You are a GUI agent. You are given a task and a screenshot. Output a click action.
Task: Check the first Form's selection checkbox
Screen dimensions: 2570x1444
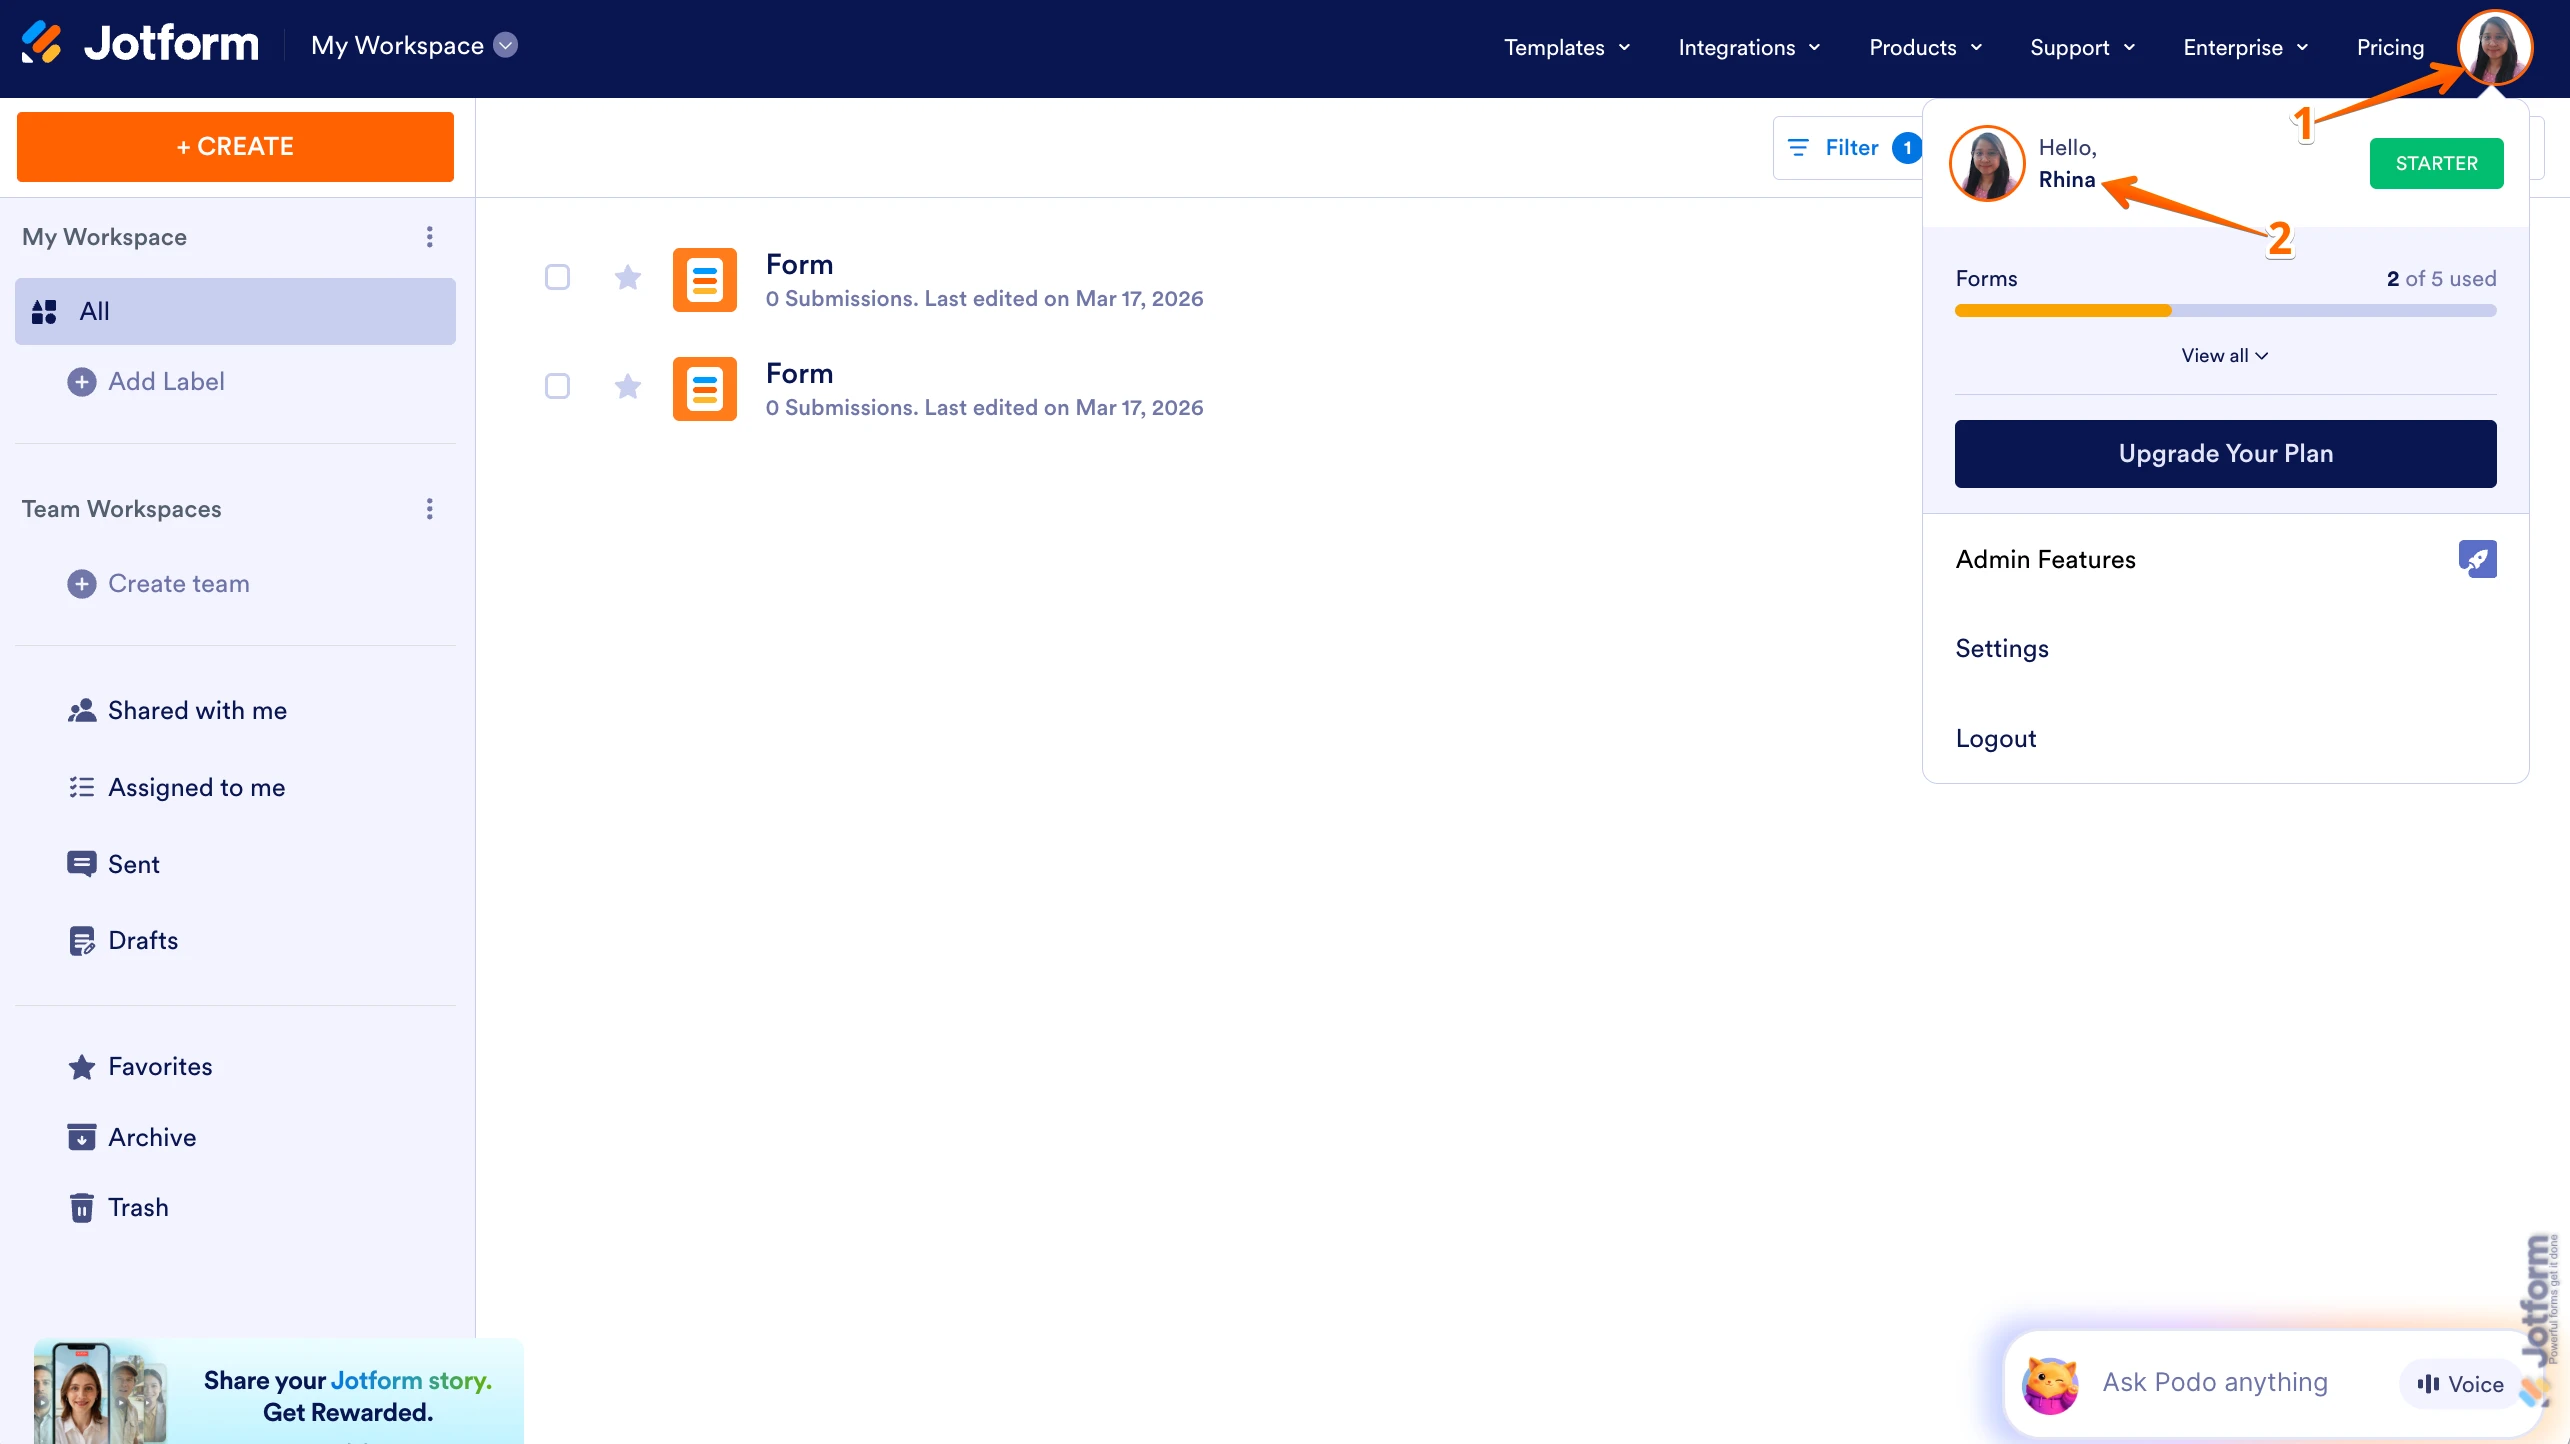coord(557,277)
